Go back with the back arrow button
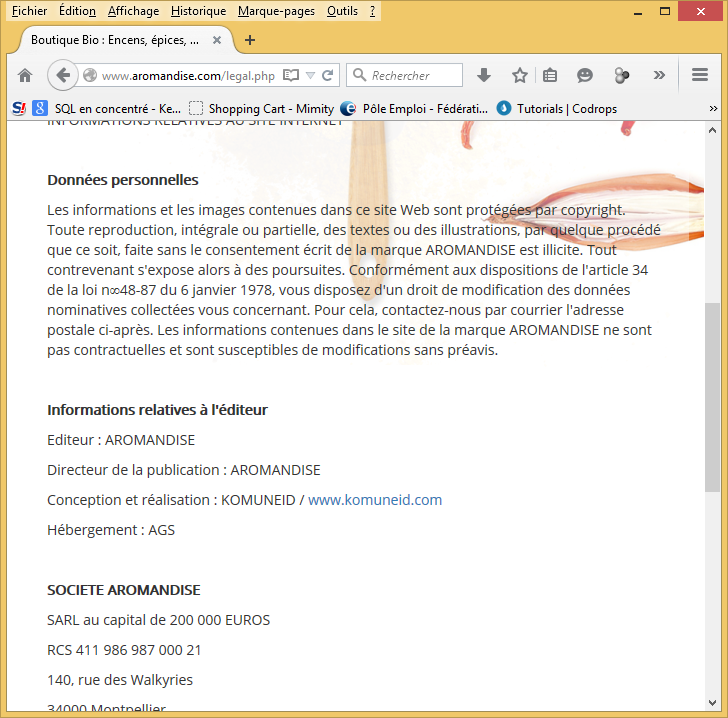The height and width of the screenshot is (718, 728). click(x=62, y=75)
